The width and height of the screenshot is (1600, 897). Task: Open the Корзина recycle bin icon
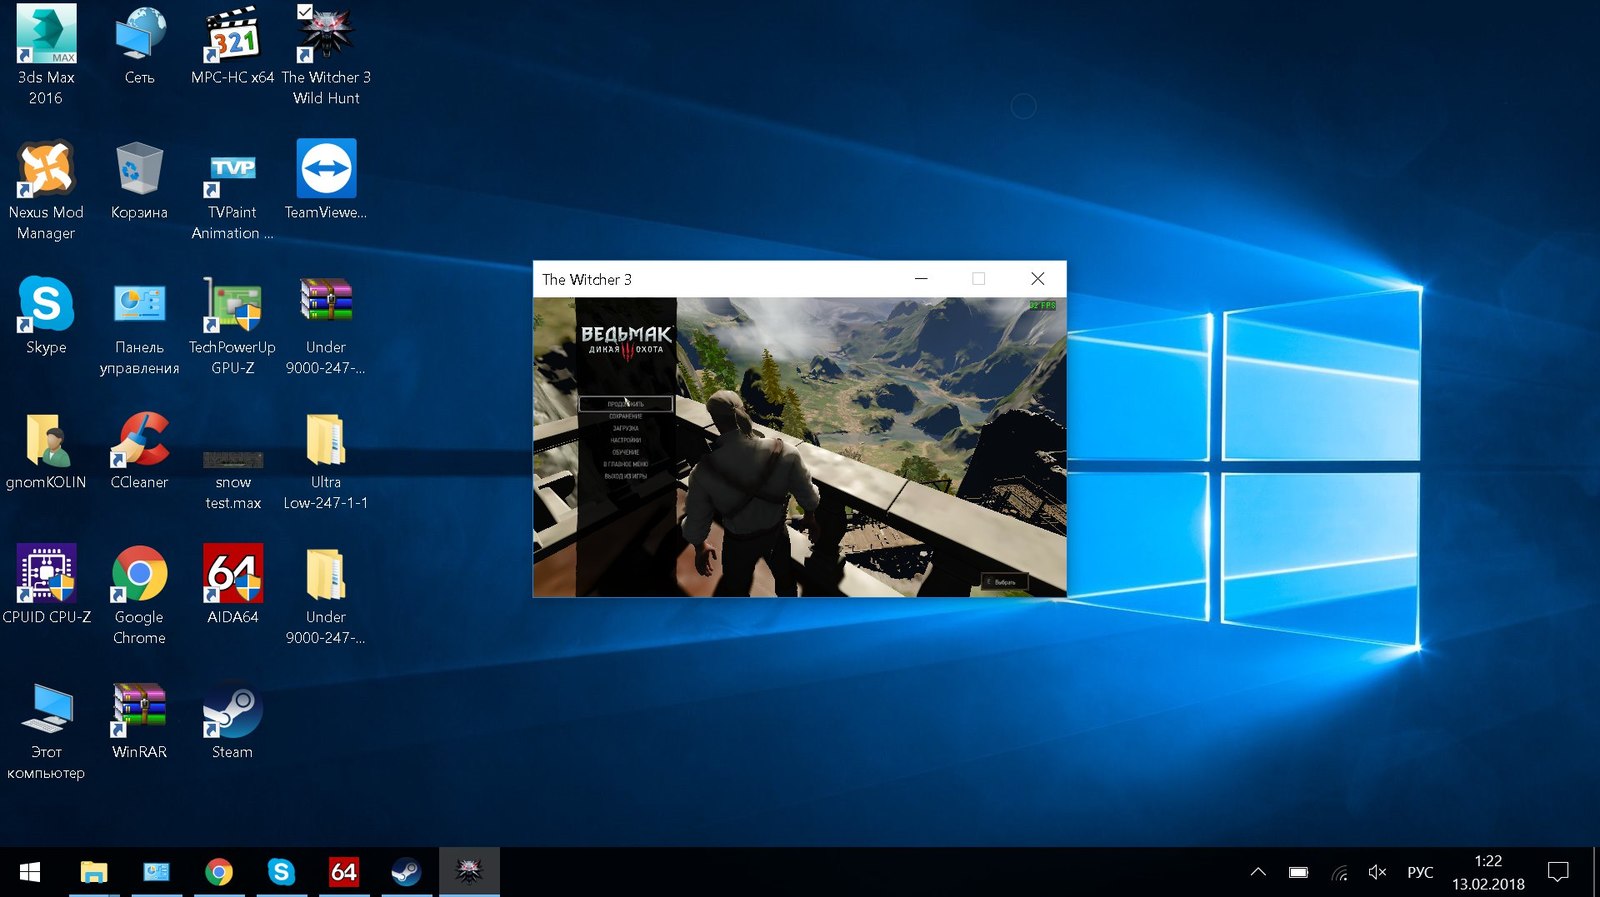pyautogui.click(x=139, y=180)
